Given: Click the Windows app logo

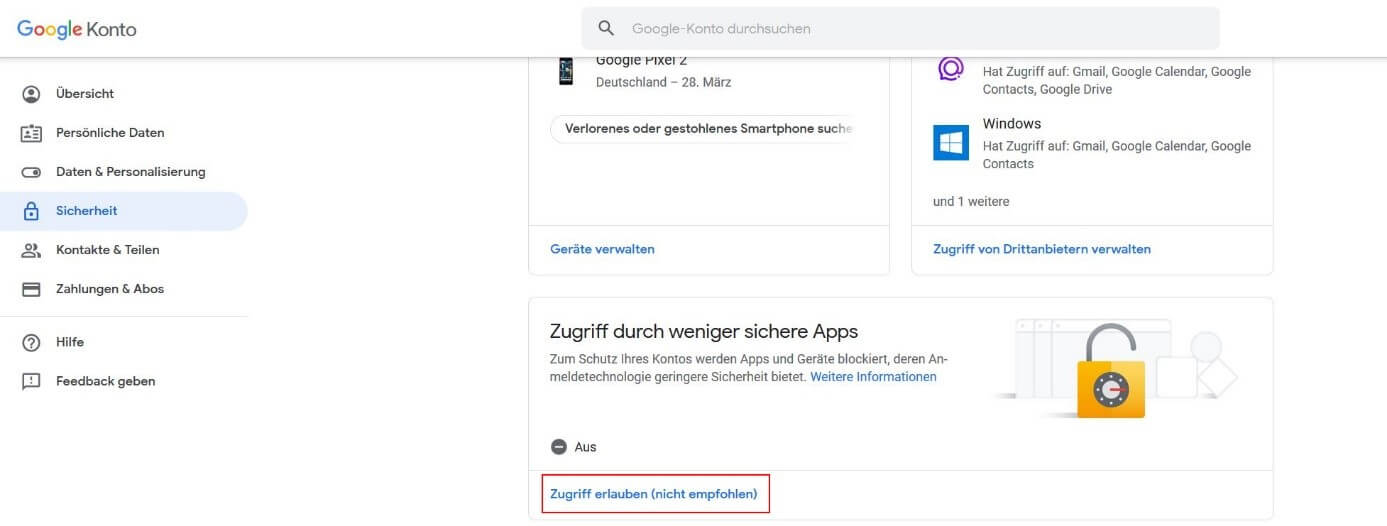Looking at the screenshot, I should click(951, 143).
